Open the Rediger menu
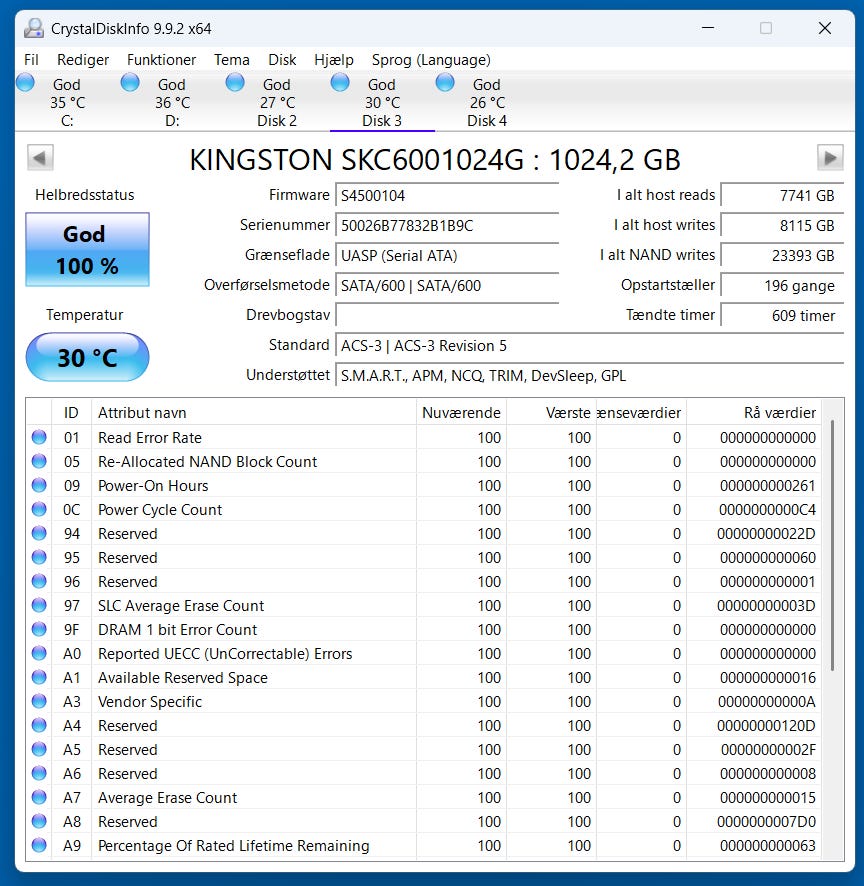 click(83, 60)
